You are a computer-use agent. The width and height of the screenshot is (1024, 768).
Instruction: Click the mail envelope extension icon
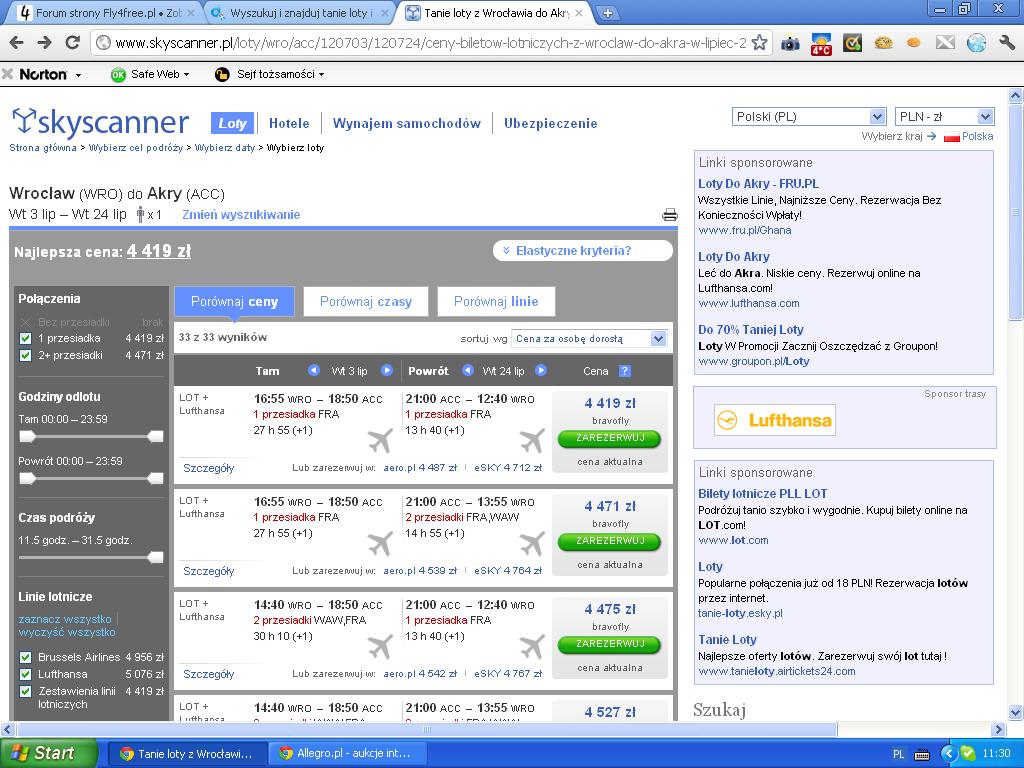pos(945,43)
